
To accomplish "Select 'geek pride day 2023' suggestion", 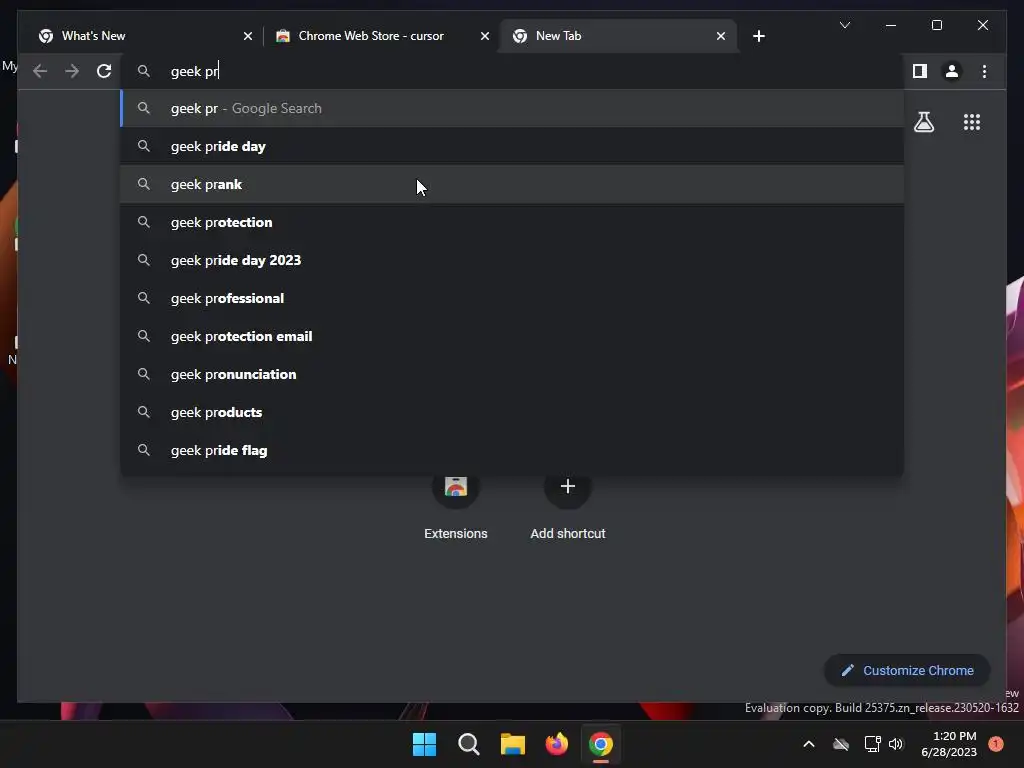I will [x=513, y=260].
